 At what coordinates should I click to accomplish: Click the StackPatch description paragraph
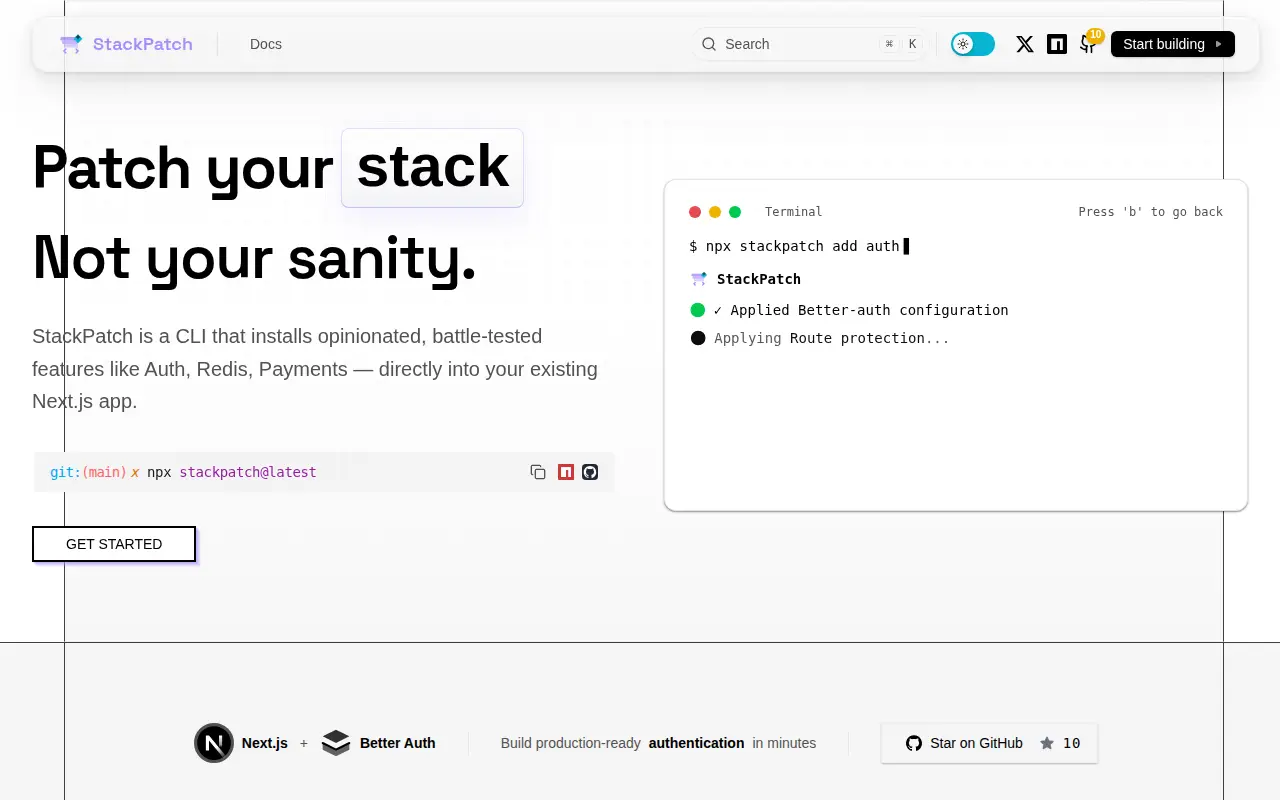(x=315, y=369)
